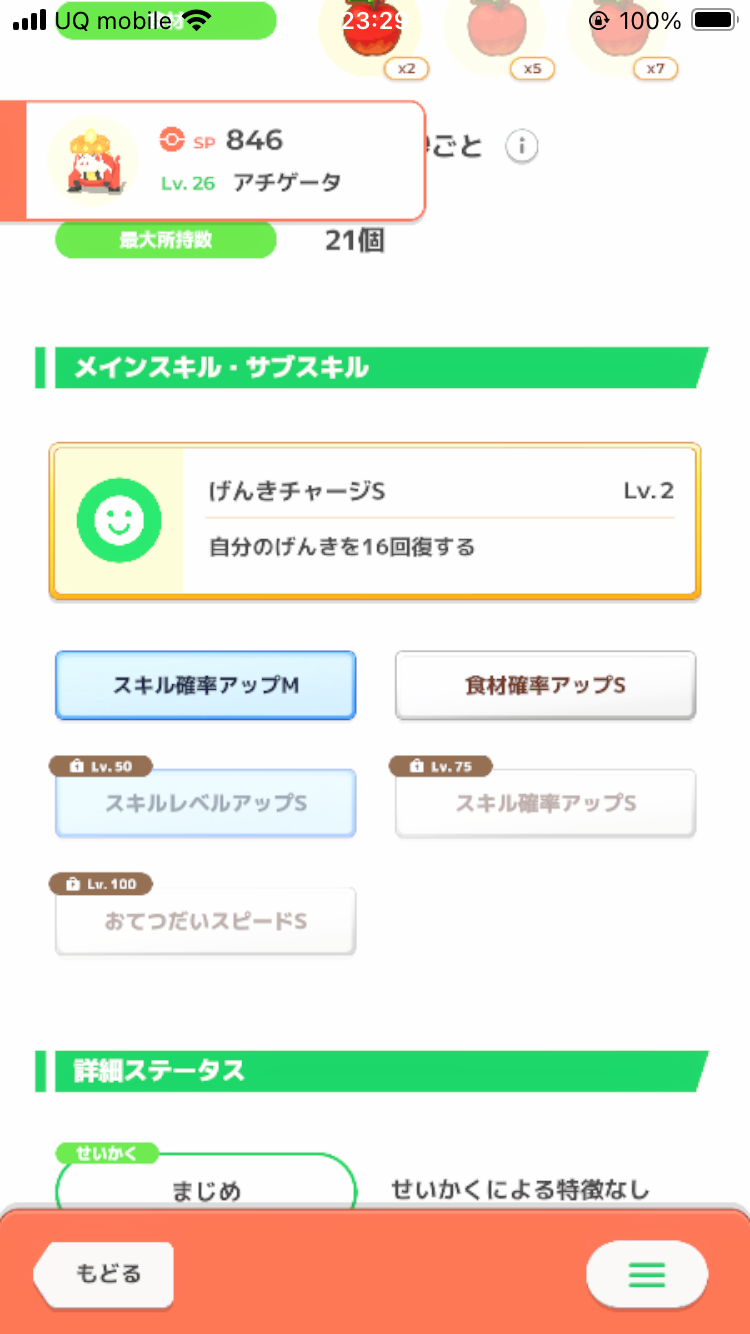Tap the アチゲータ Pokémon portrait icon
This screenshot has height=1334, width=750.
[x=93, y=161]
